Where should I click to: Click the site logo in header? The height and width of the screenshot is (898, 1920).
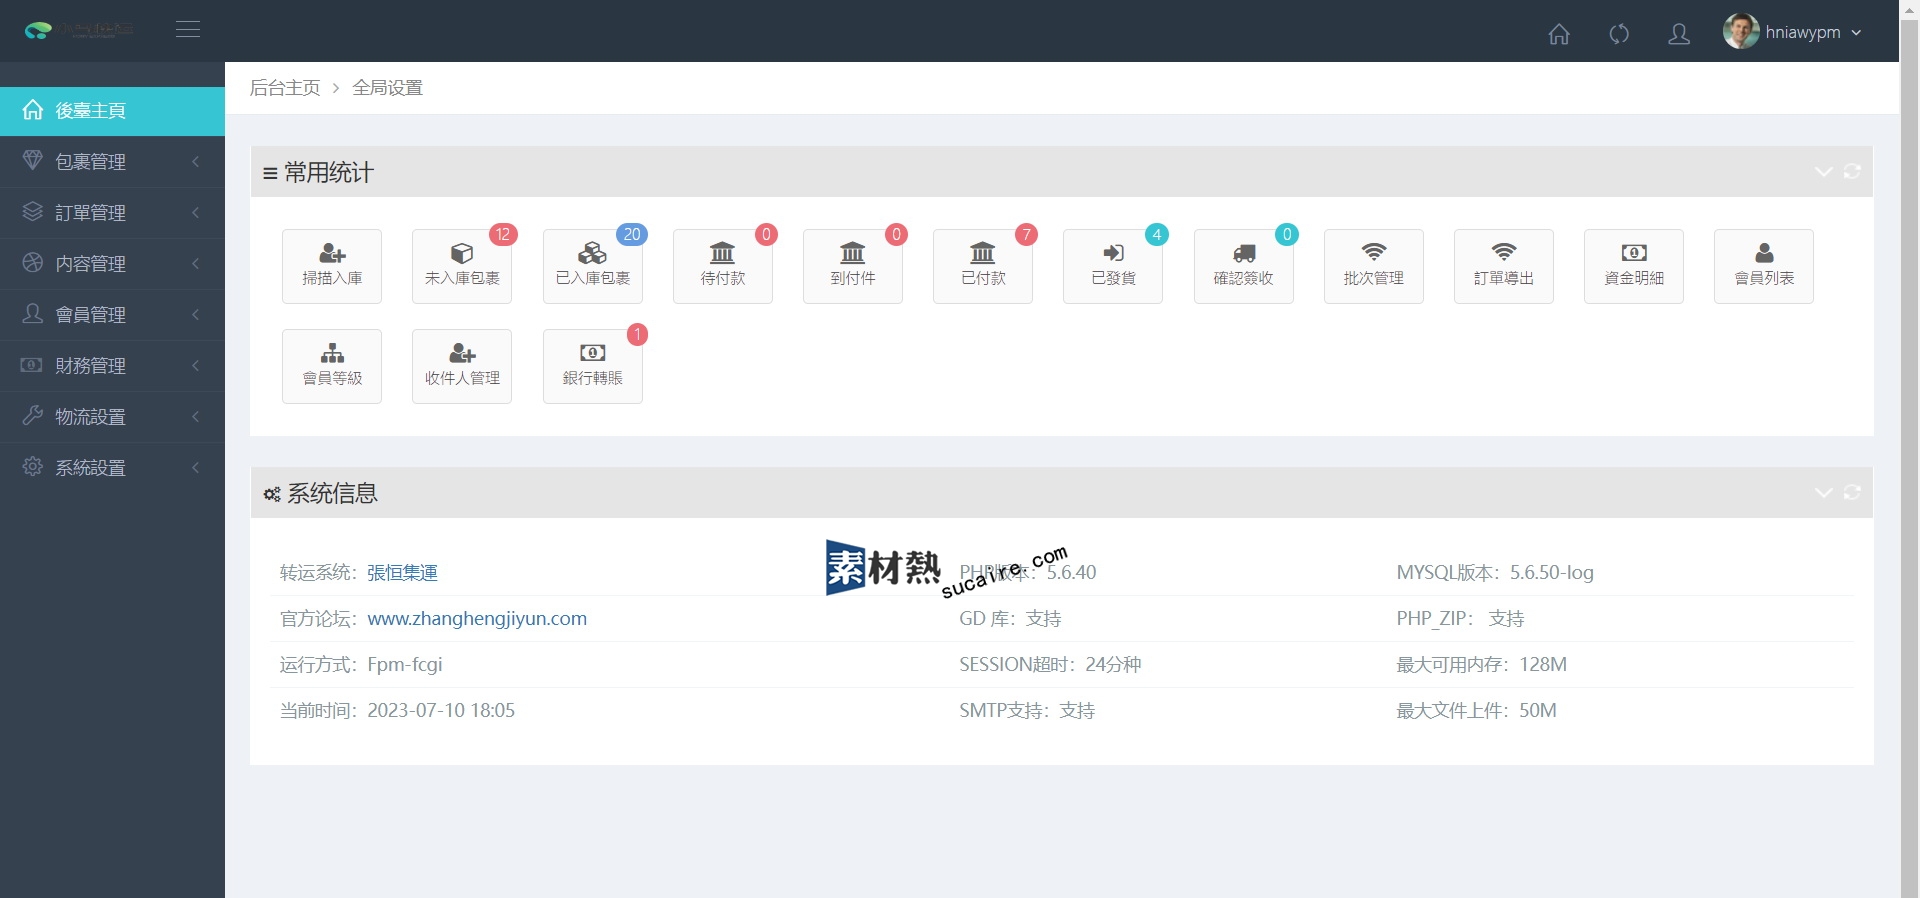click(x=79, y=30)
